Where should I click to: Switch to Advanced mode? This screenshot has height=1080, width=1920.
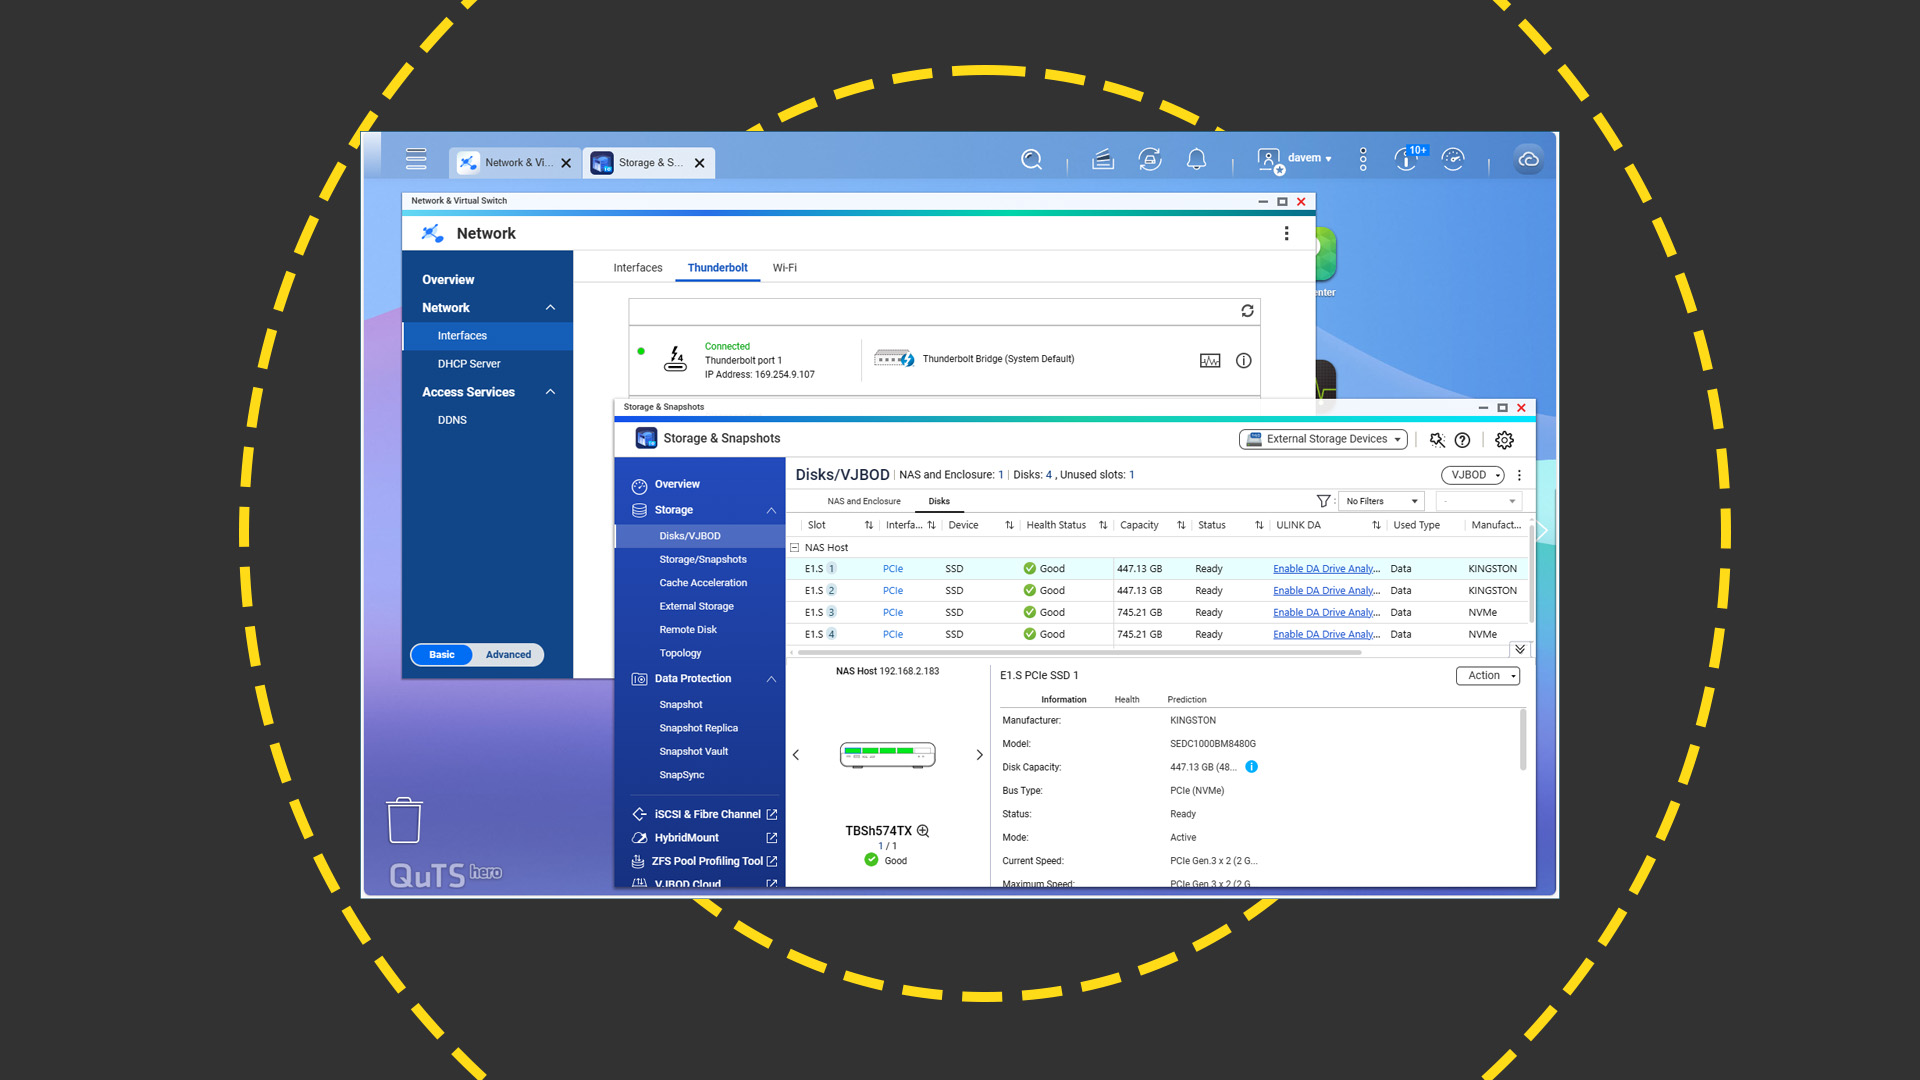pyautogui.click(x=508, y=655)
